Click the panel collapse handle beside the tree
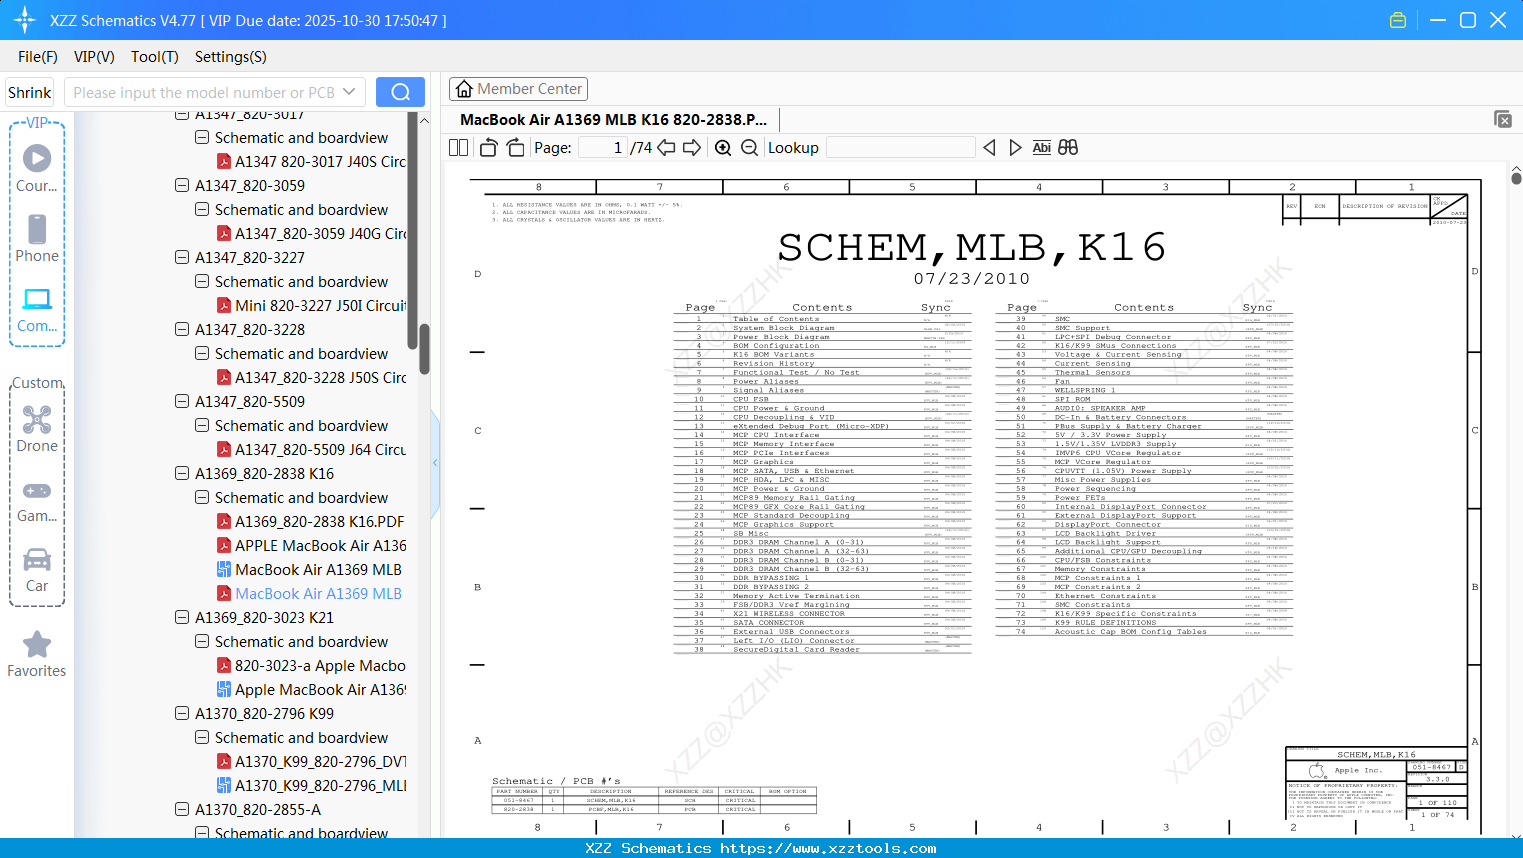1523x858 pixels. tap(435, 463)
